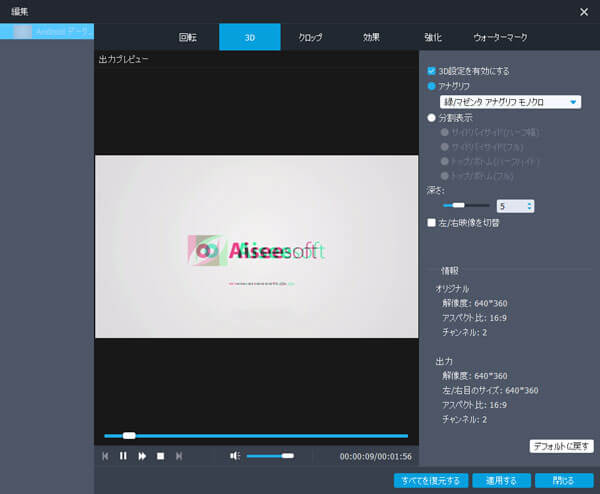
Task: Switch to the 3D tab
Action: pyautogui.click(x=249, y=37)
